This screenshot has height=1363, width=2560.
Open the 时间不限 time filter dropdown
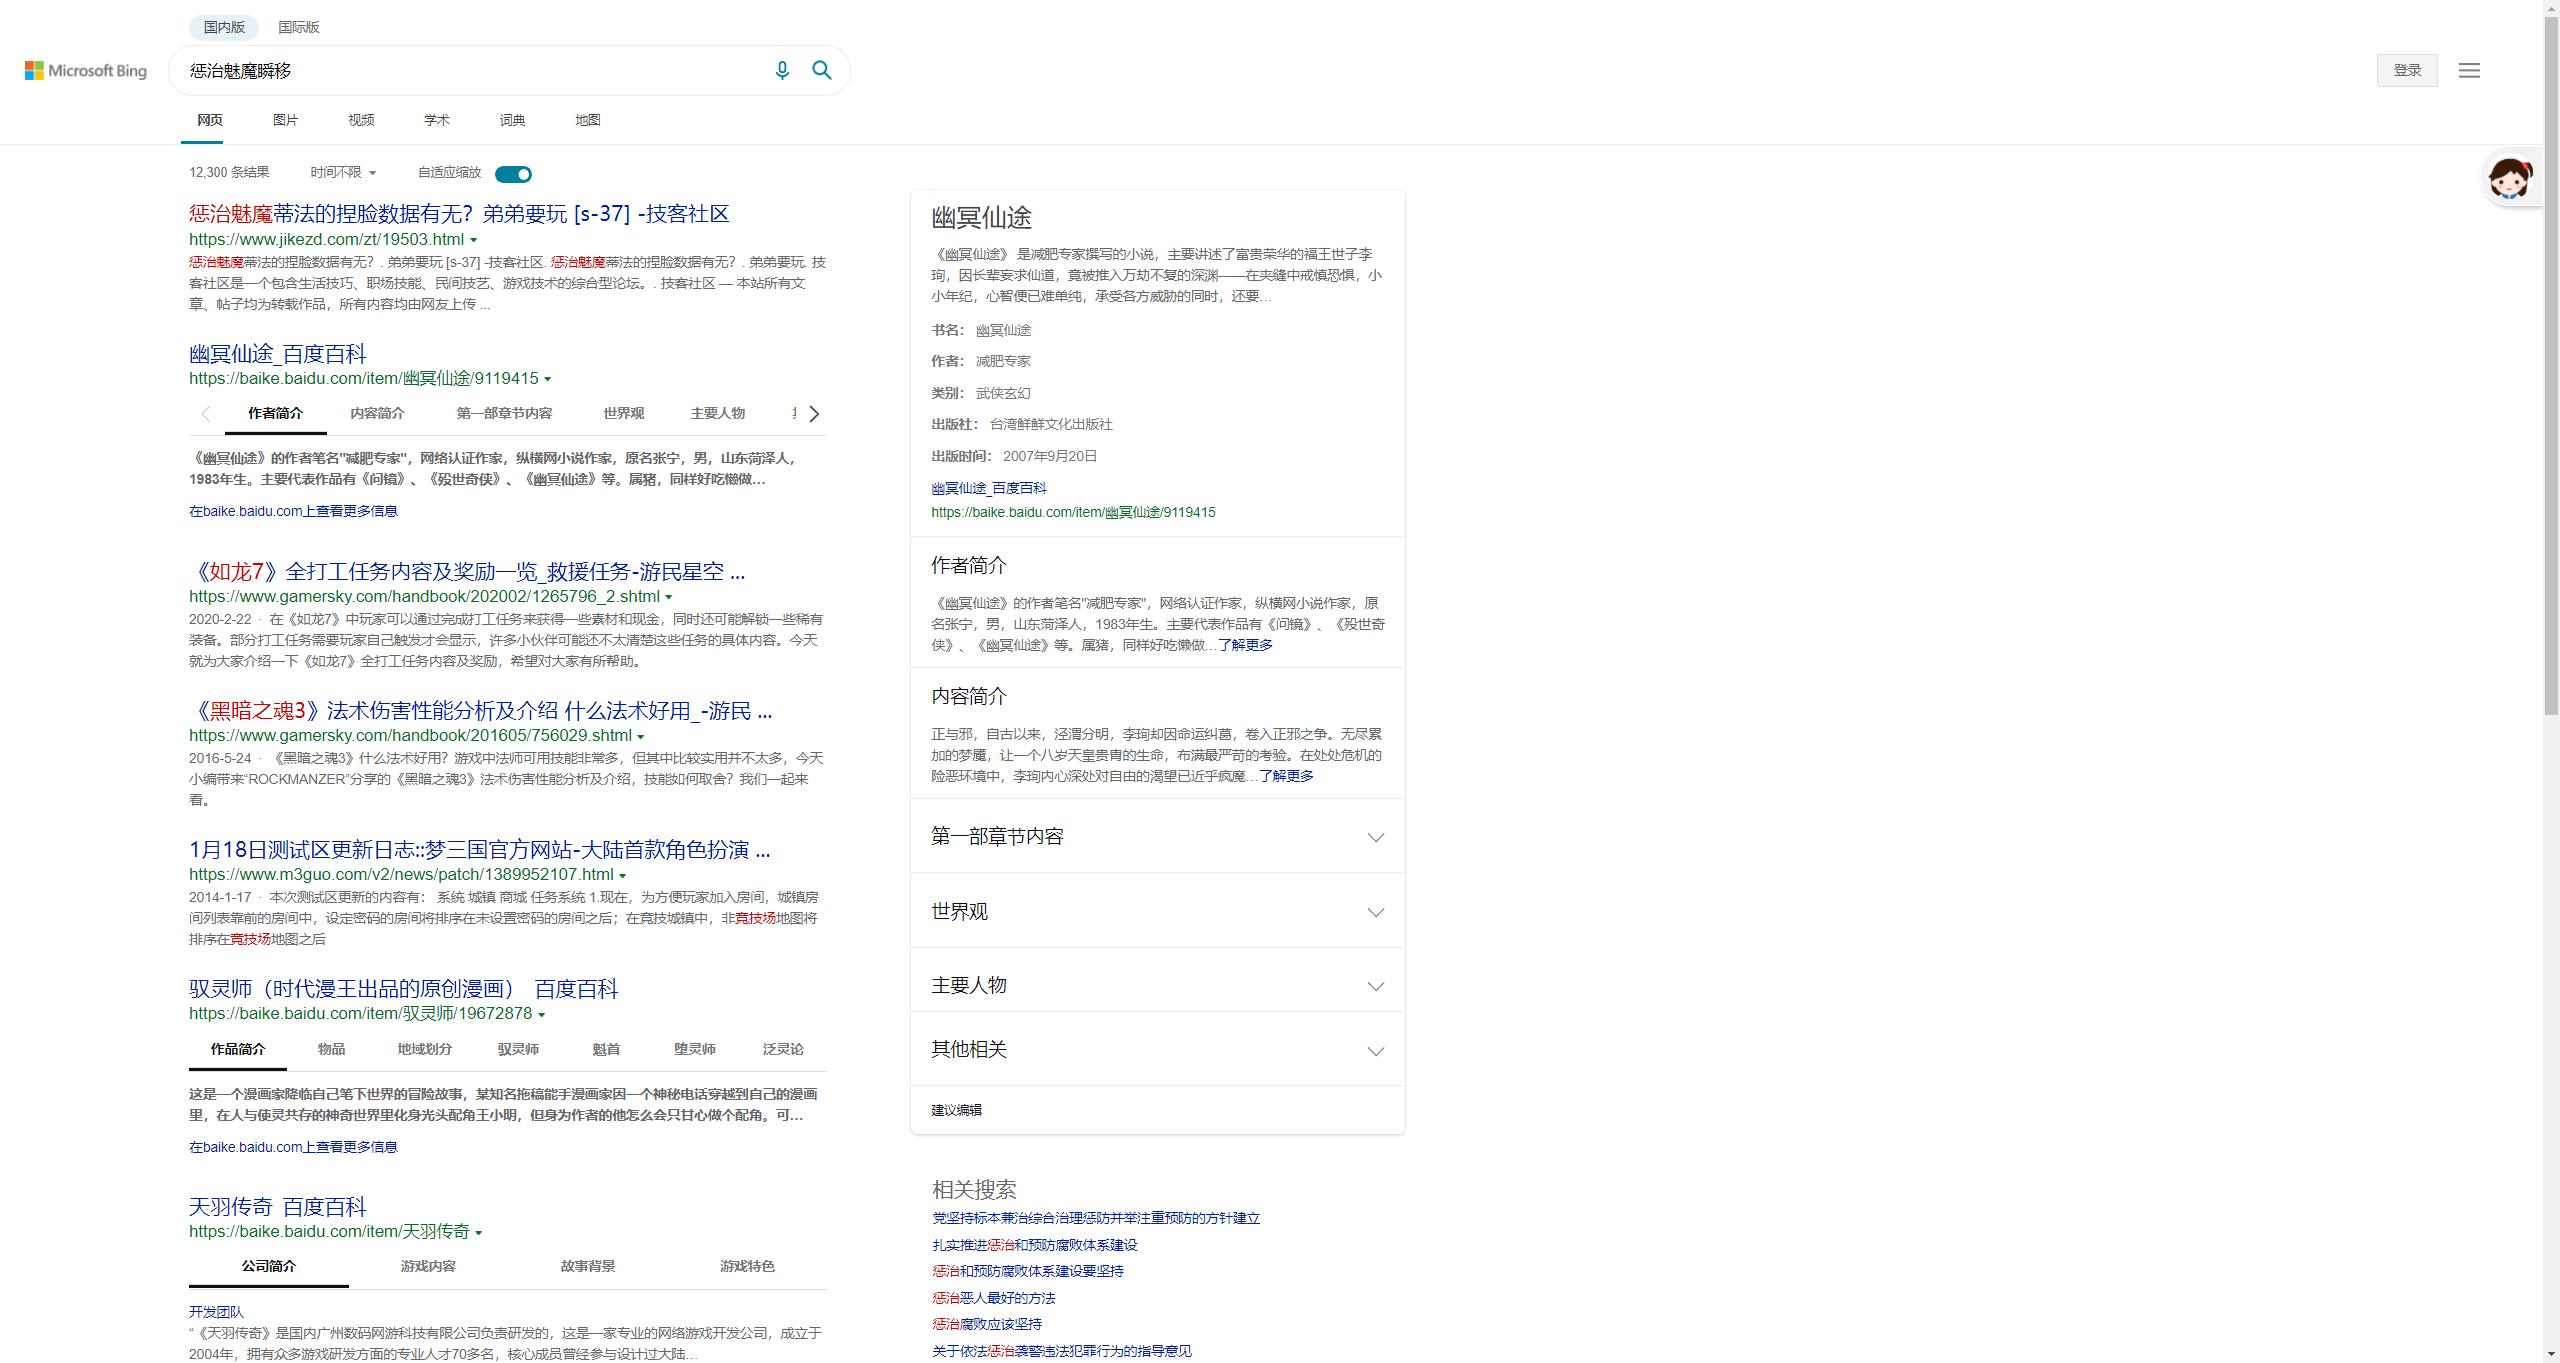coord(343,172)
